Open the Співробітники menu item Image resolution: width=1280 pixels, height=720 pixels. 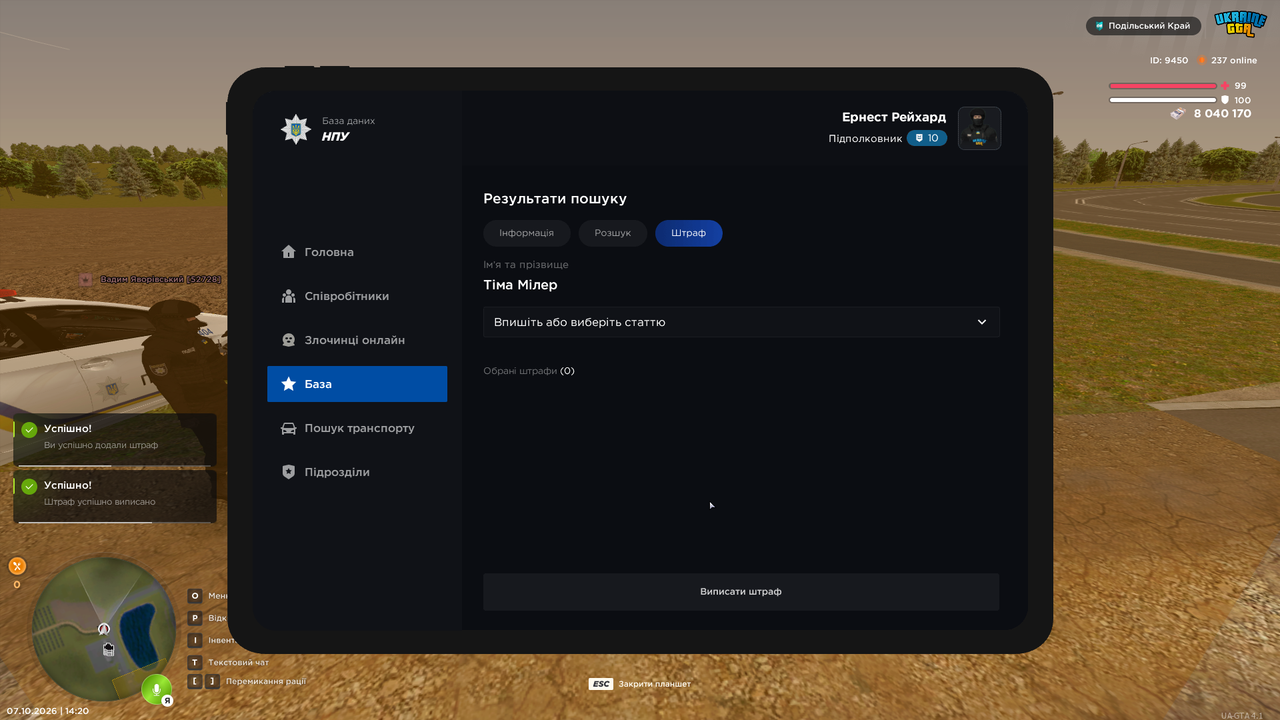pyautogui.click(x=357, y=296)
